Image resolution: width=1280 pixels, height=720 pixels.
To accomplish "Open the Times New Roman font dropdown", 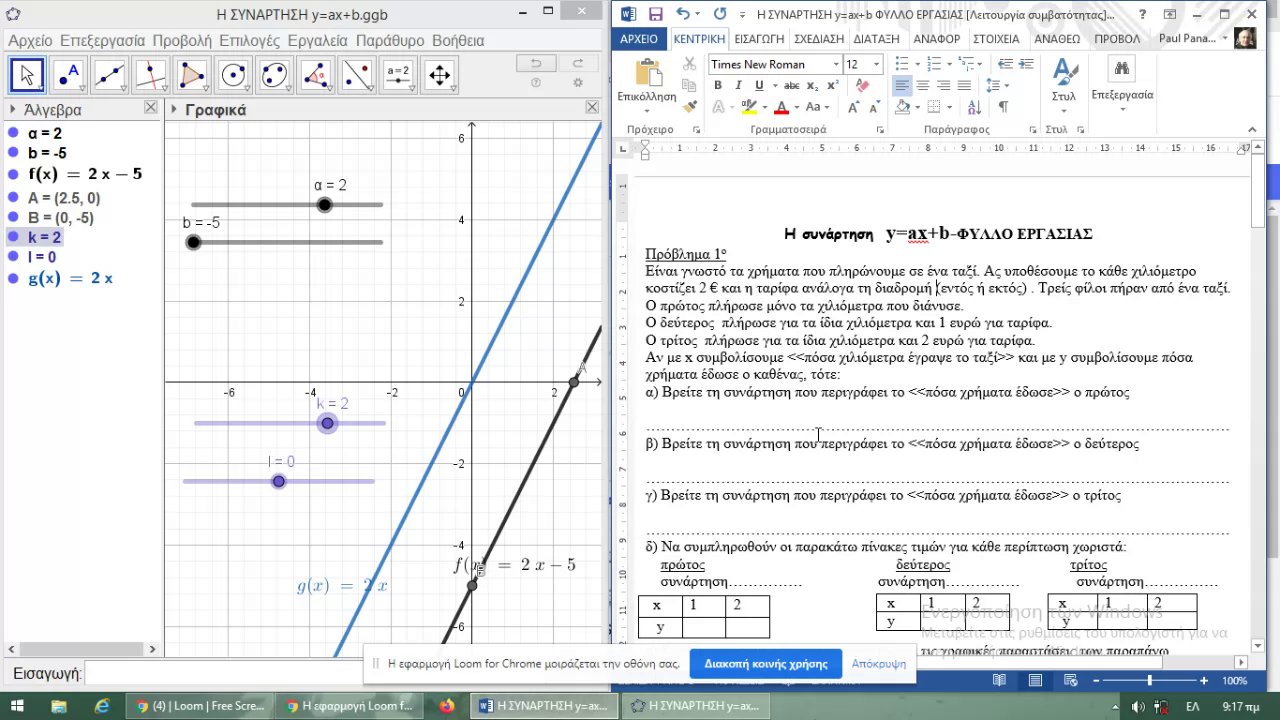I will click(836, 64).
